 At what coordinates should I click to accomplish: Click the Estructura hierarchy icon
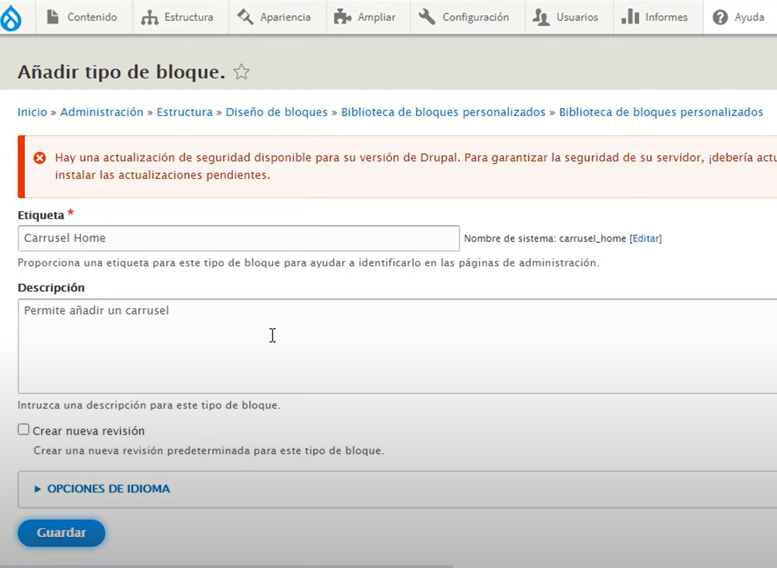pos(150,17)
